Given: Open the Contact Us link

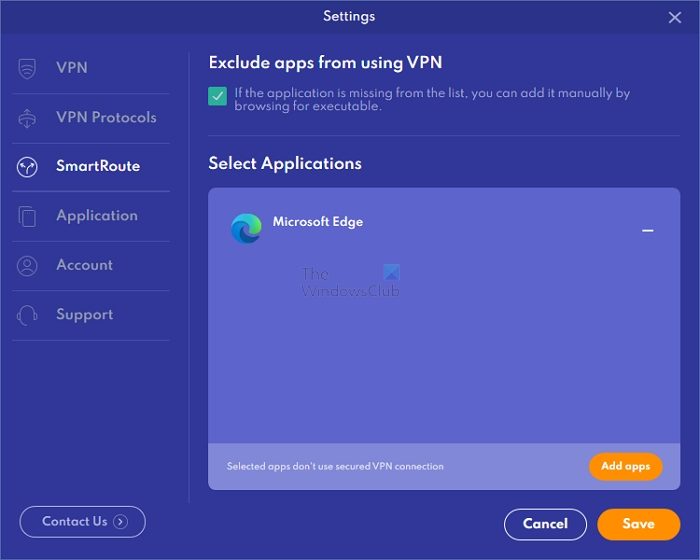Looking at the screenshot, I should pyautogui.click(x=83, y=522).
